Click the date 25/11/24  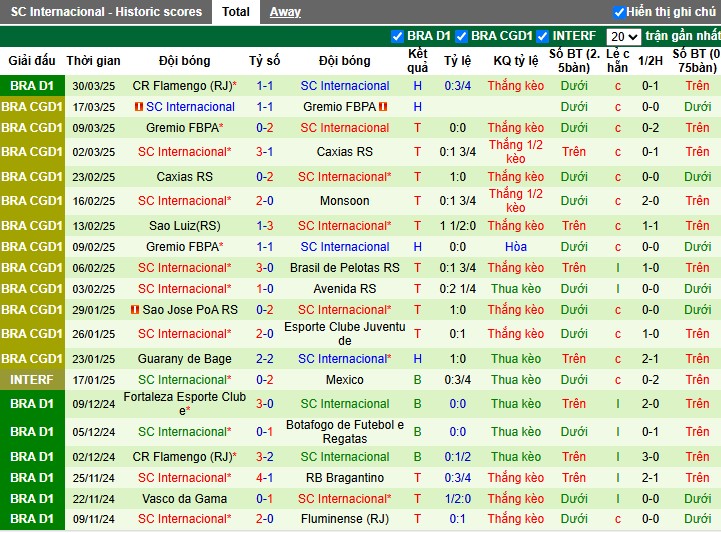pos(93,478)
